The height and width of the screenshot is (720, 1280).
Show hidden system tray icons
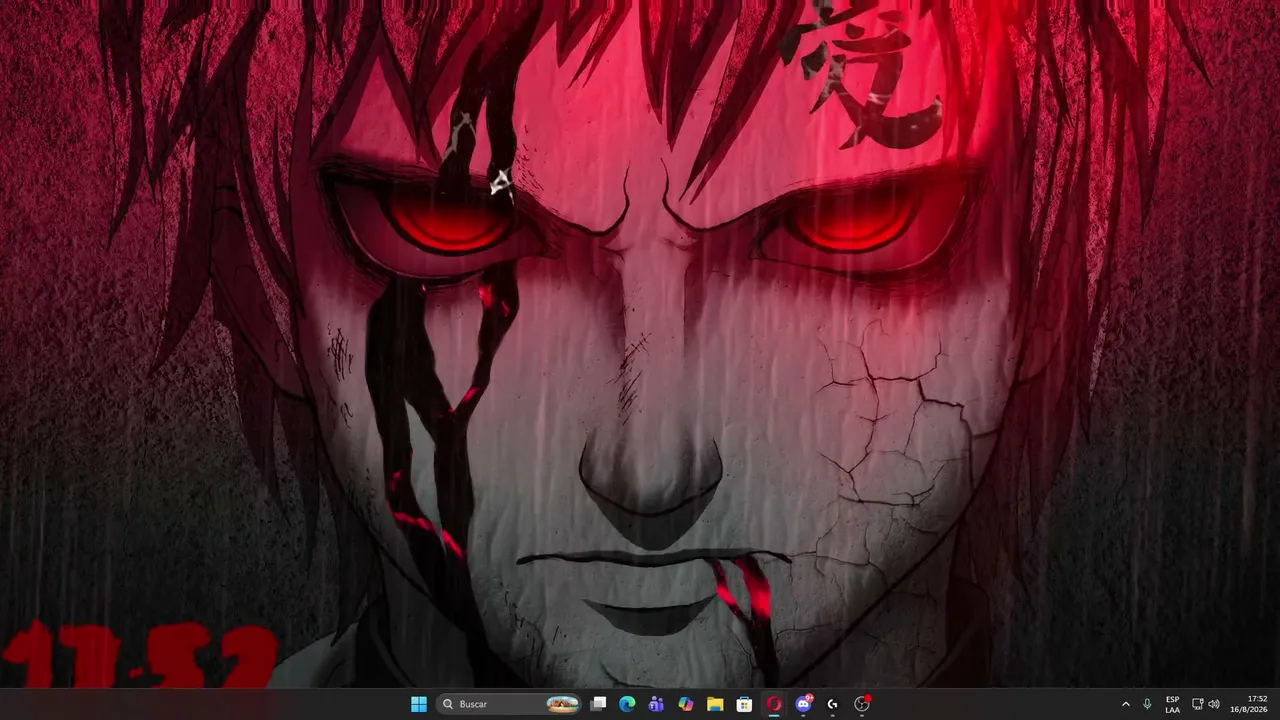click(x=1126, y=704)
